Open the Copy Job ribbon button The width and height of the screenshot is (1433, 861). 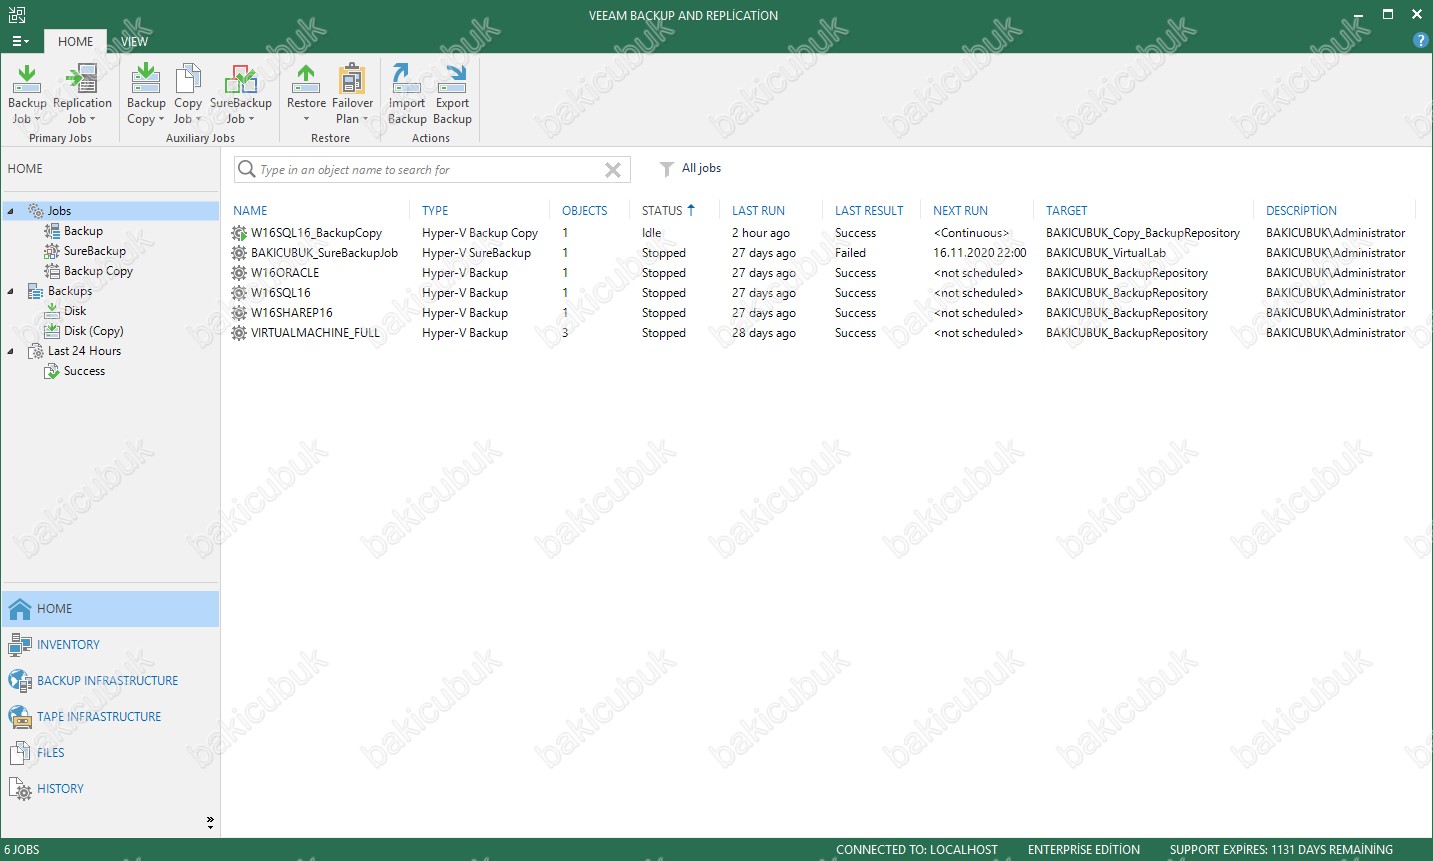tap(188, 94)
